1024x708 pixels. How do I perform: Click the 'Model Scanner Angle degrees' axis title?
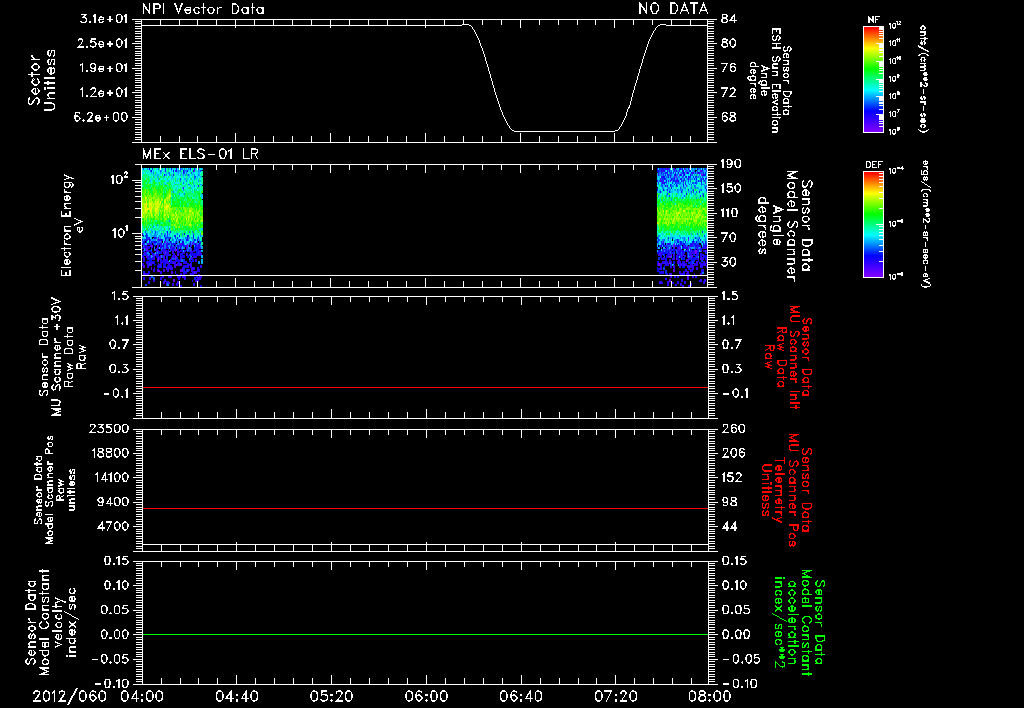(x=784, y=226)
